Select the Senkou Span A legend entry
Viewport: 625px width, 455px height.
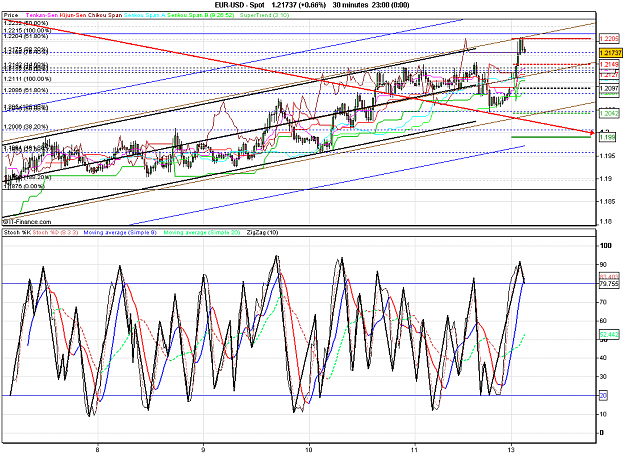[145, 15]
